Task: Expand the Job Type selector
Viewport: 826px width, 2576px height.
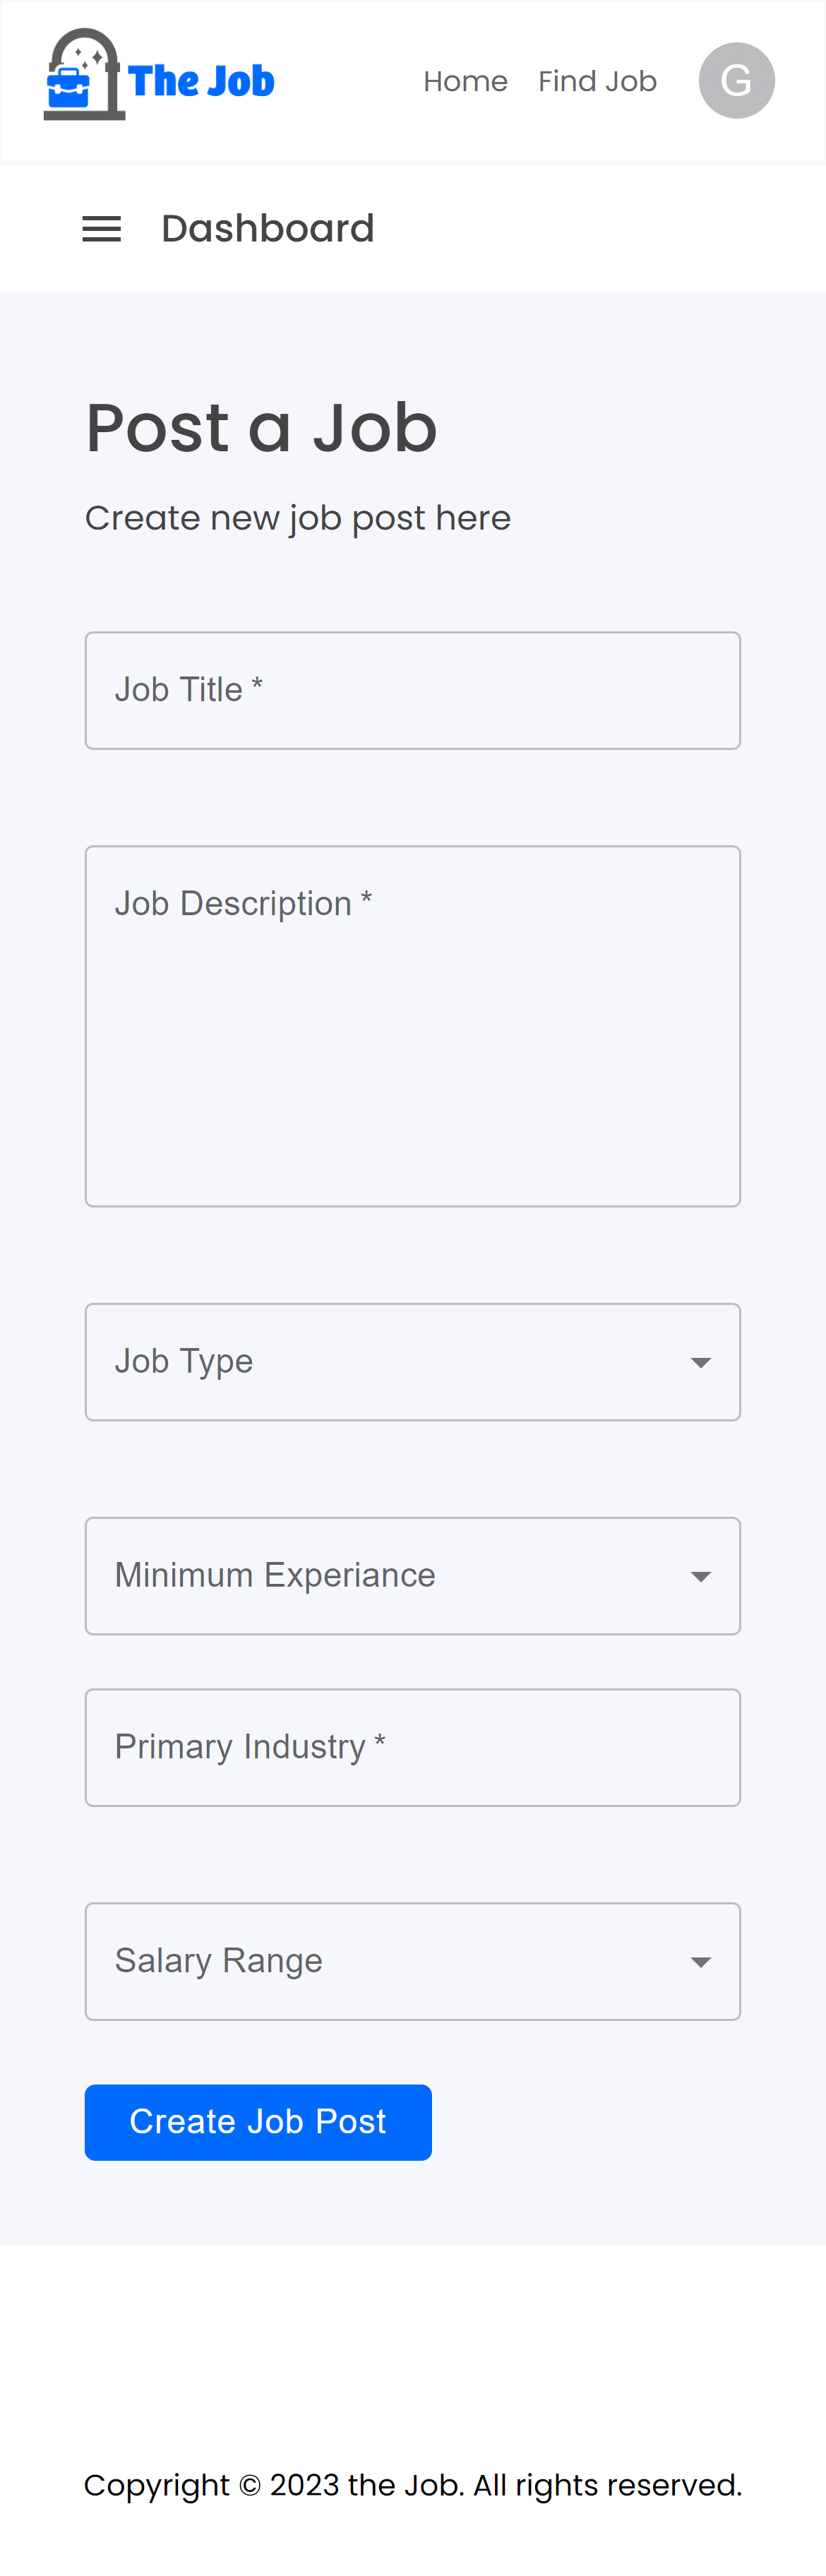Action: pyautogui.click(x=413, y=1361)
